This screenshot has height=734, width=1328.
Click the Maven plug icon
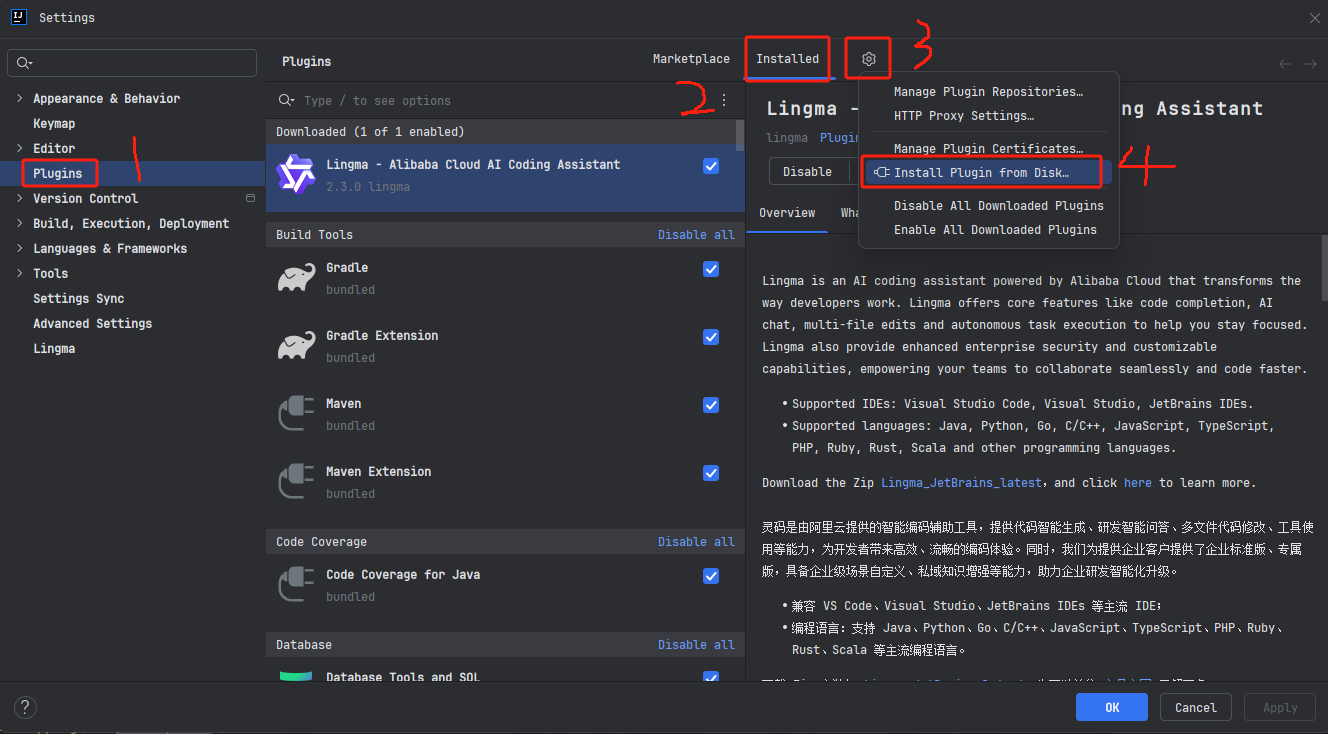click(x=296, y=414)
